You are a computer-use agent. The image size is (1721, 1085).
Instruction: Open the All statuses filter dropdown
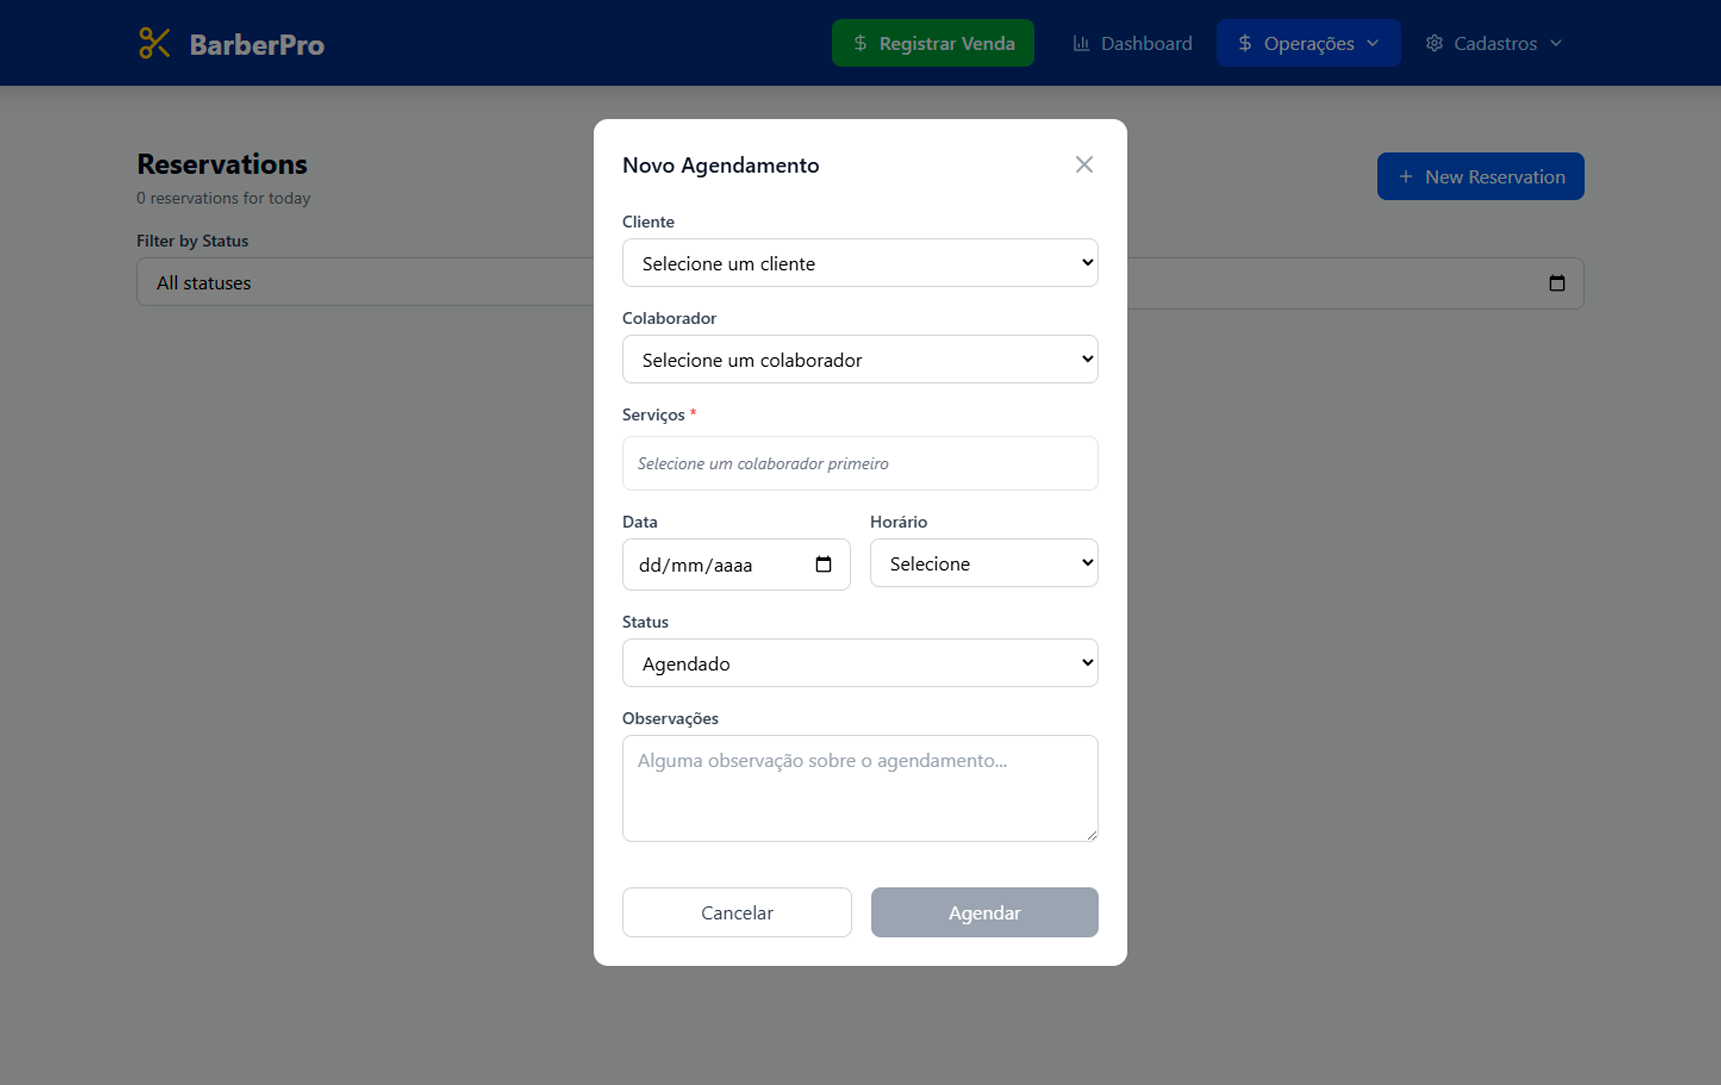365,283
